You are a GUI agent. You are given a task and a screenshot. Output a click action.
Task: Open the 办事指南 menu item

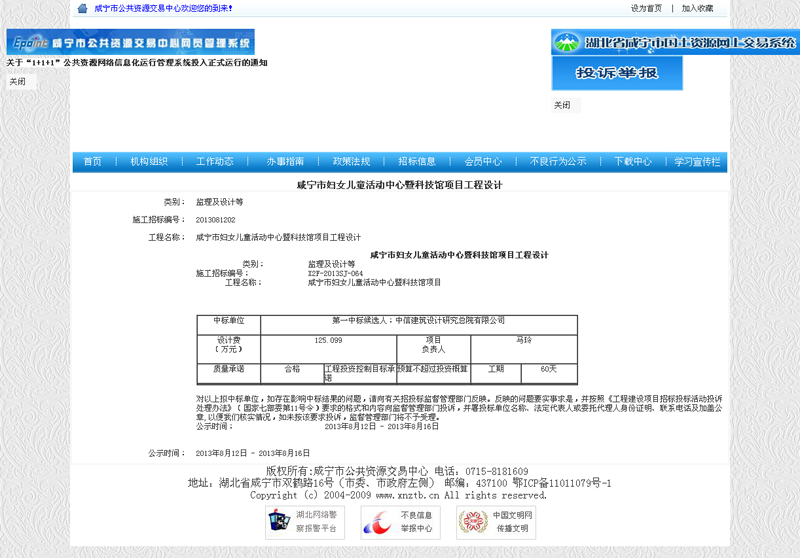pyautogui.click(x=285, y=162)
